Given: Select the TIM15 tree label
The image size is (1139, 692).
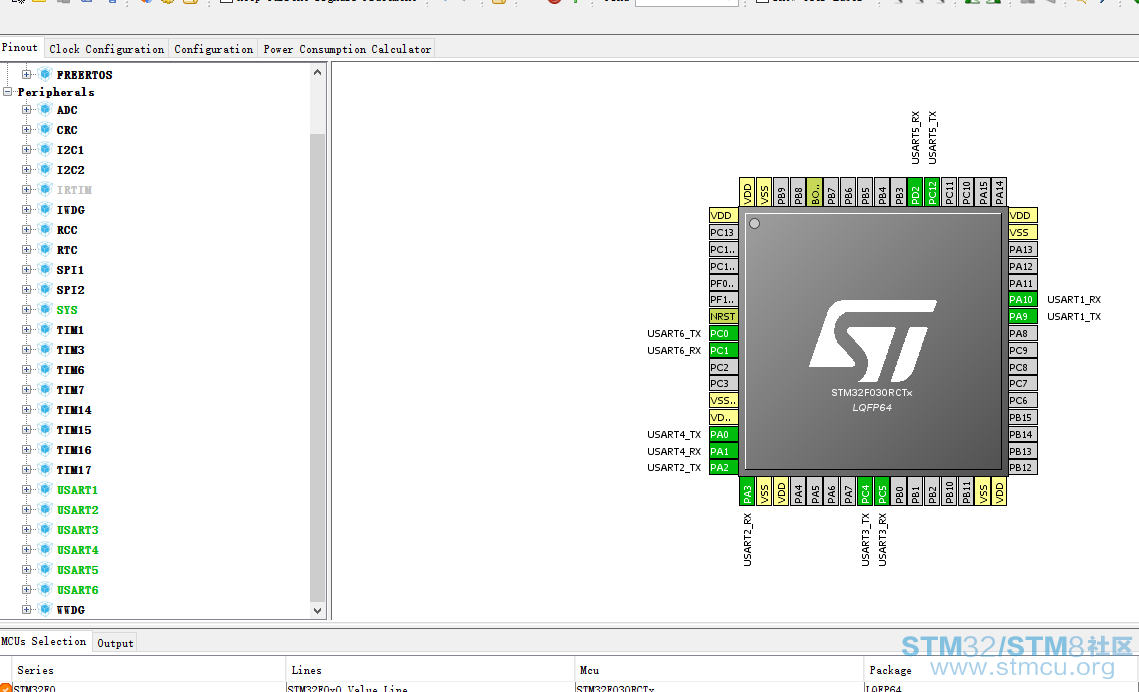Looking at the screenshot, I should [74, 430].
